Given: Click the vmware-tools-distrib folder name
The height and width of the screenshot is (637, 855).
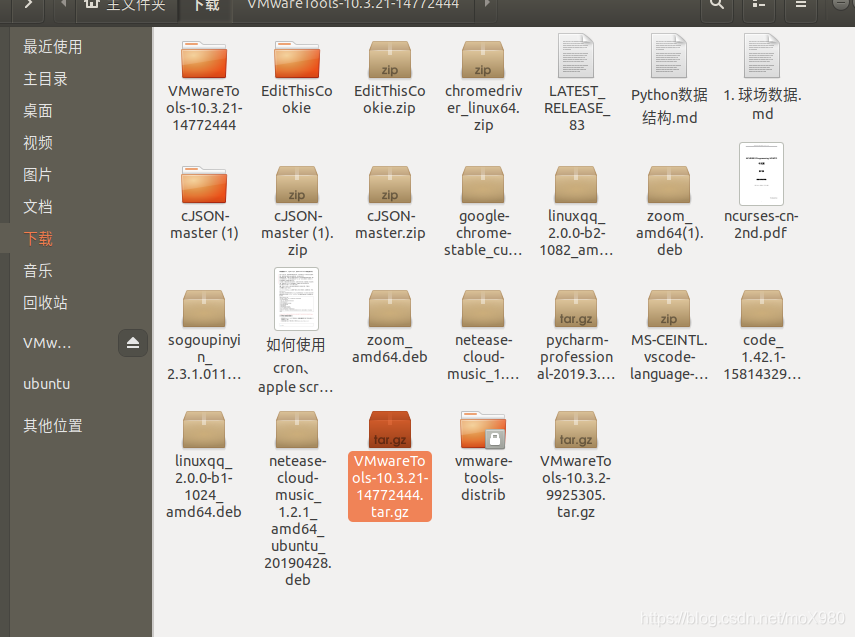Looking at the screenshot, I should 483,478.
